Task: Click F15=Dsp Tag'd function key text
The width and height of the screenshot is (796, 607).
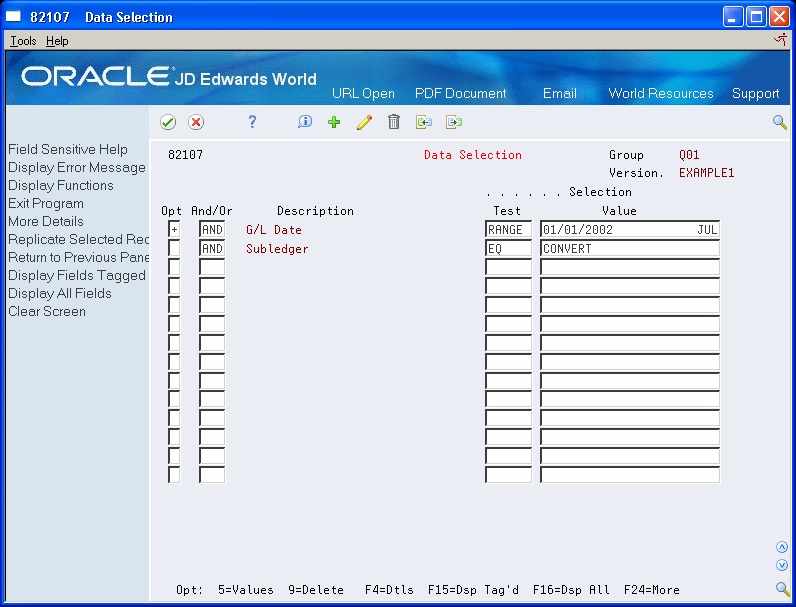Action: (473, 590)
